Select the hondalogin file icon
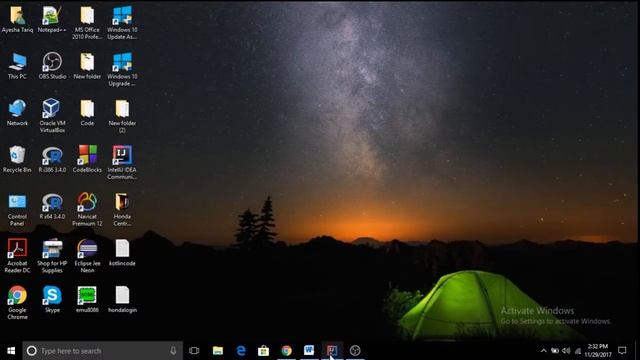This screenshot has width=640, height=360. coord(122,300)
